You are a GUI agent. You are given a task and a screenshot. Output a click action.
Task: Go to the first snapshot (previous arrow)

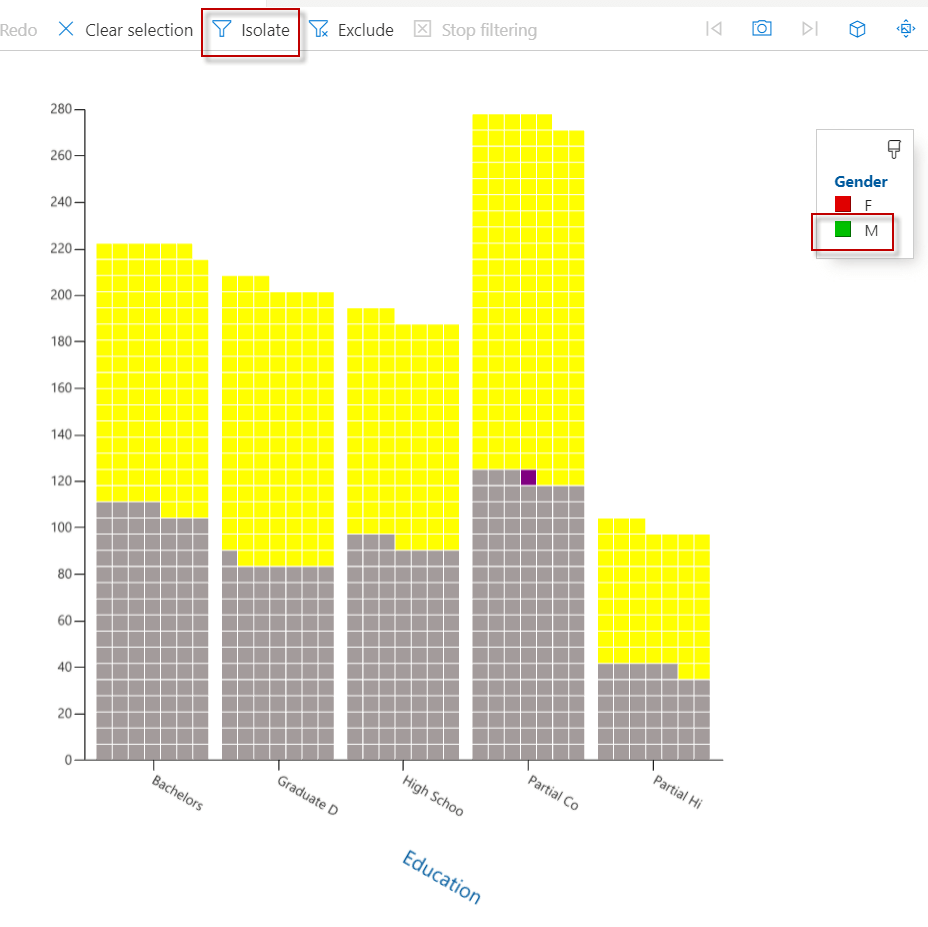(x=714, y=28)
